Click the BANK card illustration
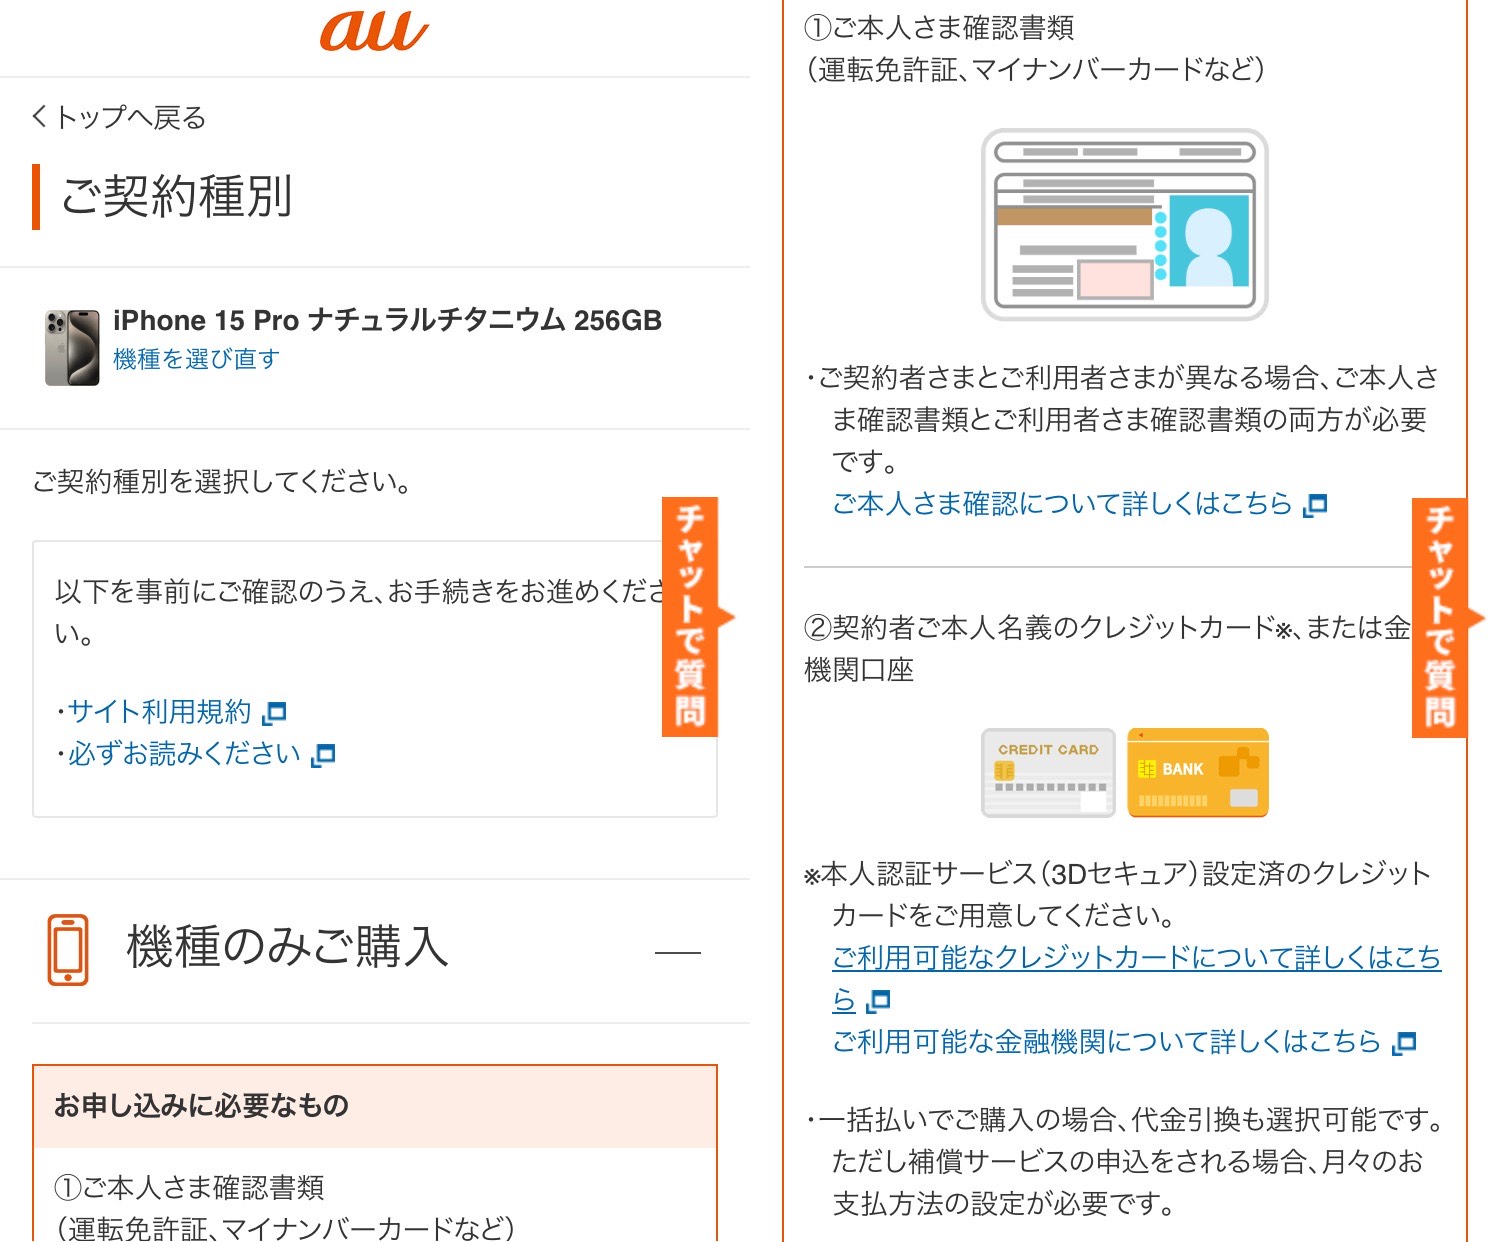 [1198, 772]
